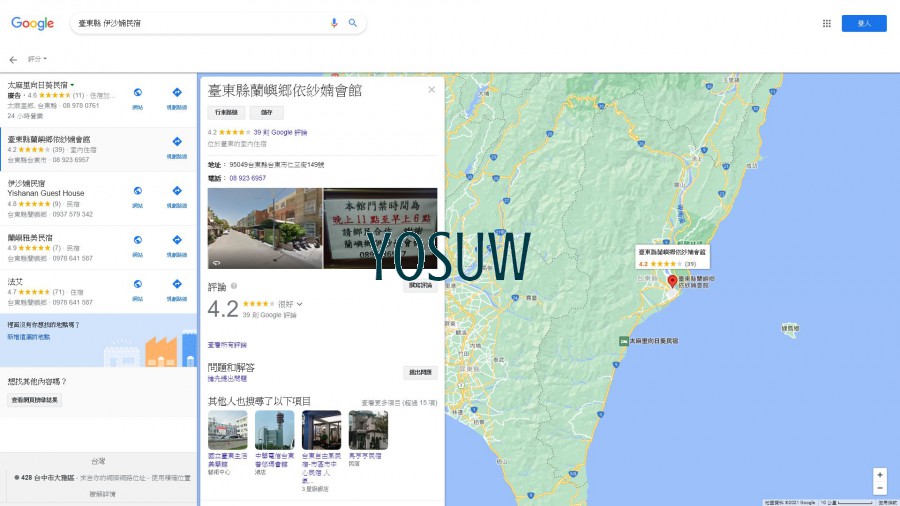Click the Google search text field
This screenshot has width=900, height=506.
click(x=200, y=23)
